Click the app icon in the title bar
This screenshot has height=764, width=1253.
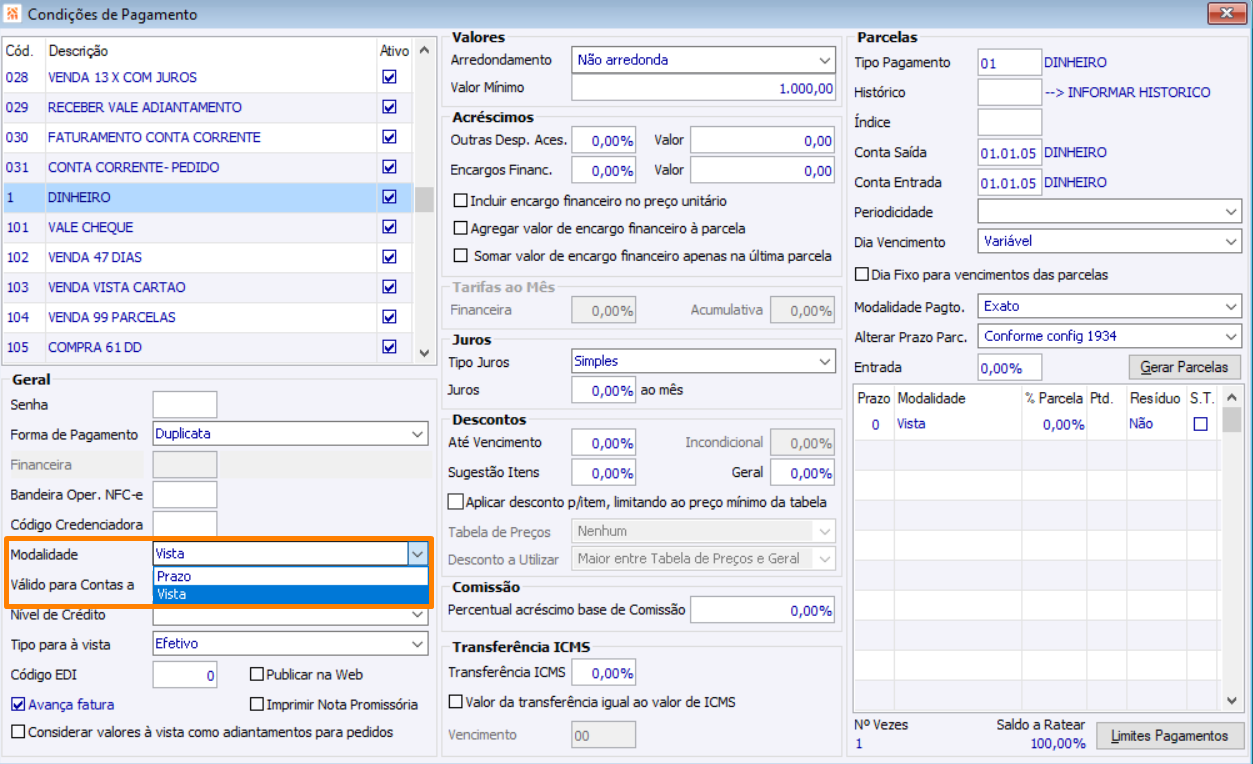tap(13, 15)
